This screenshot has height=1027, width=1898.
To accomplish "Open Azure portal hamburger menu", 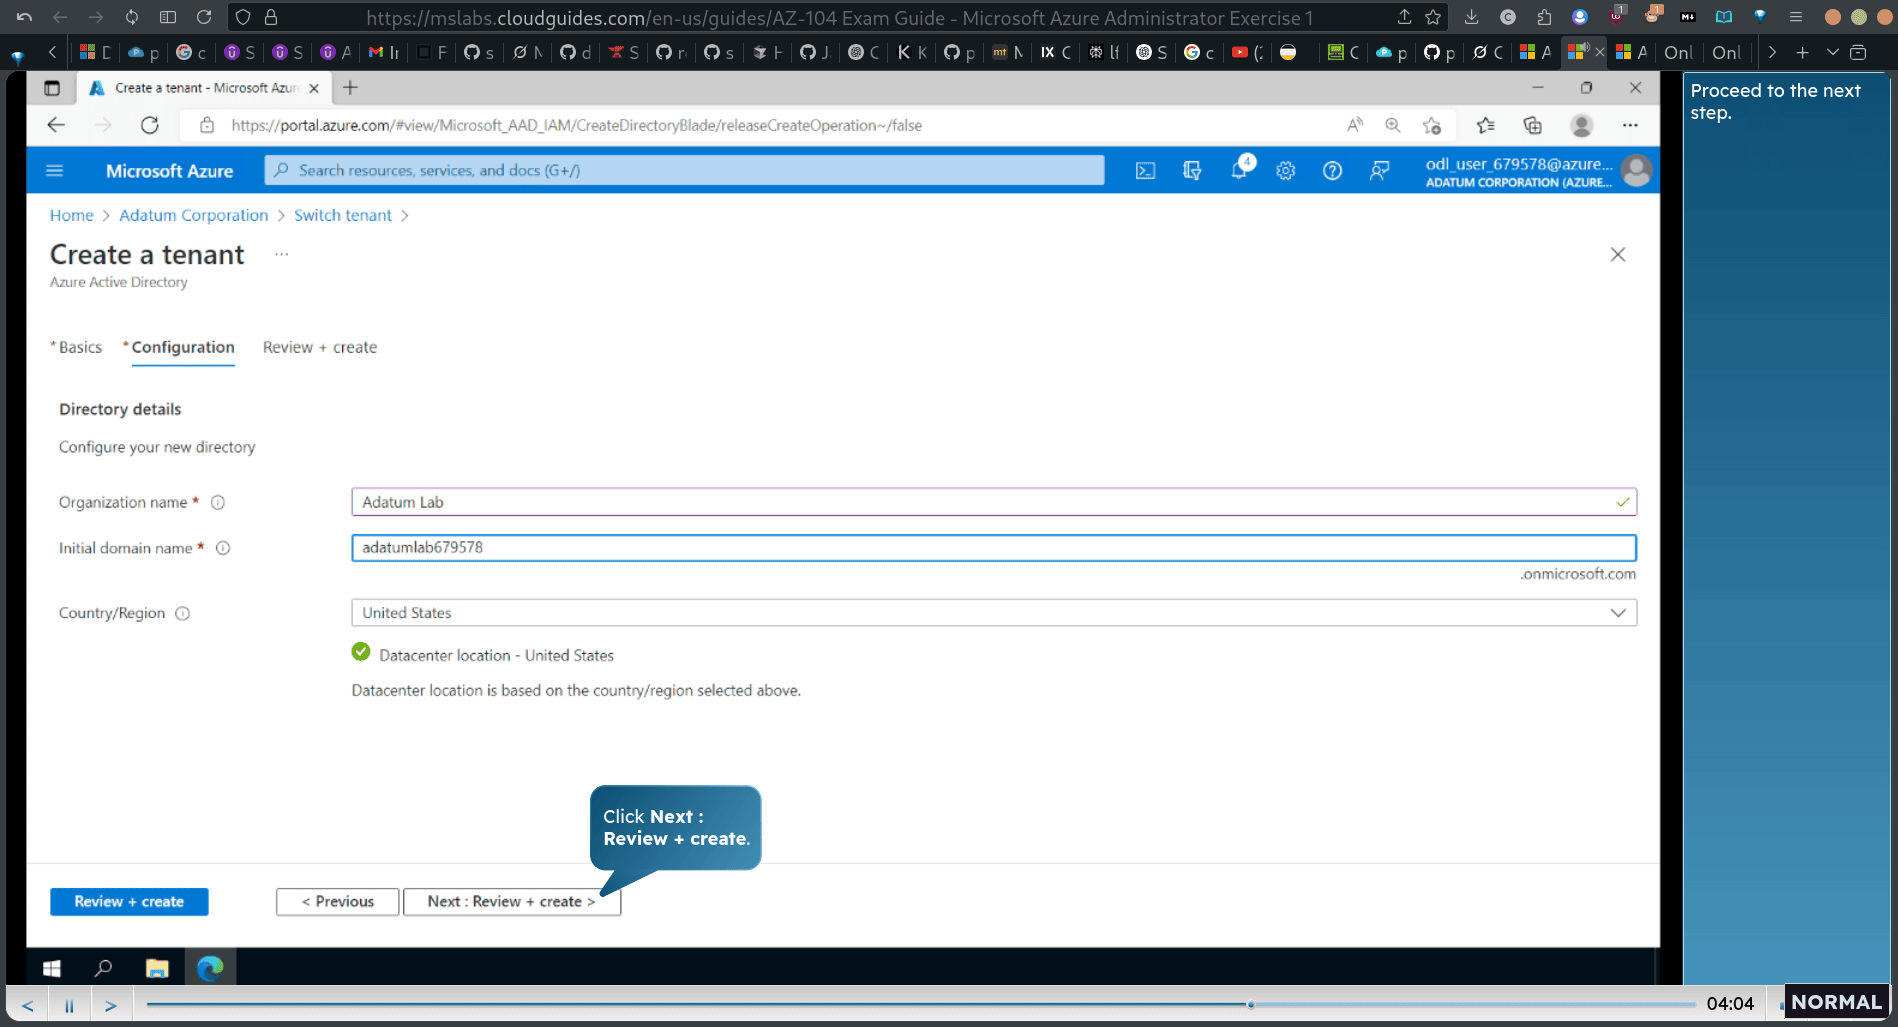I will (x=55, y=171).
